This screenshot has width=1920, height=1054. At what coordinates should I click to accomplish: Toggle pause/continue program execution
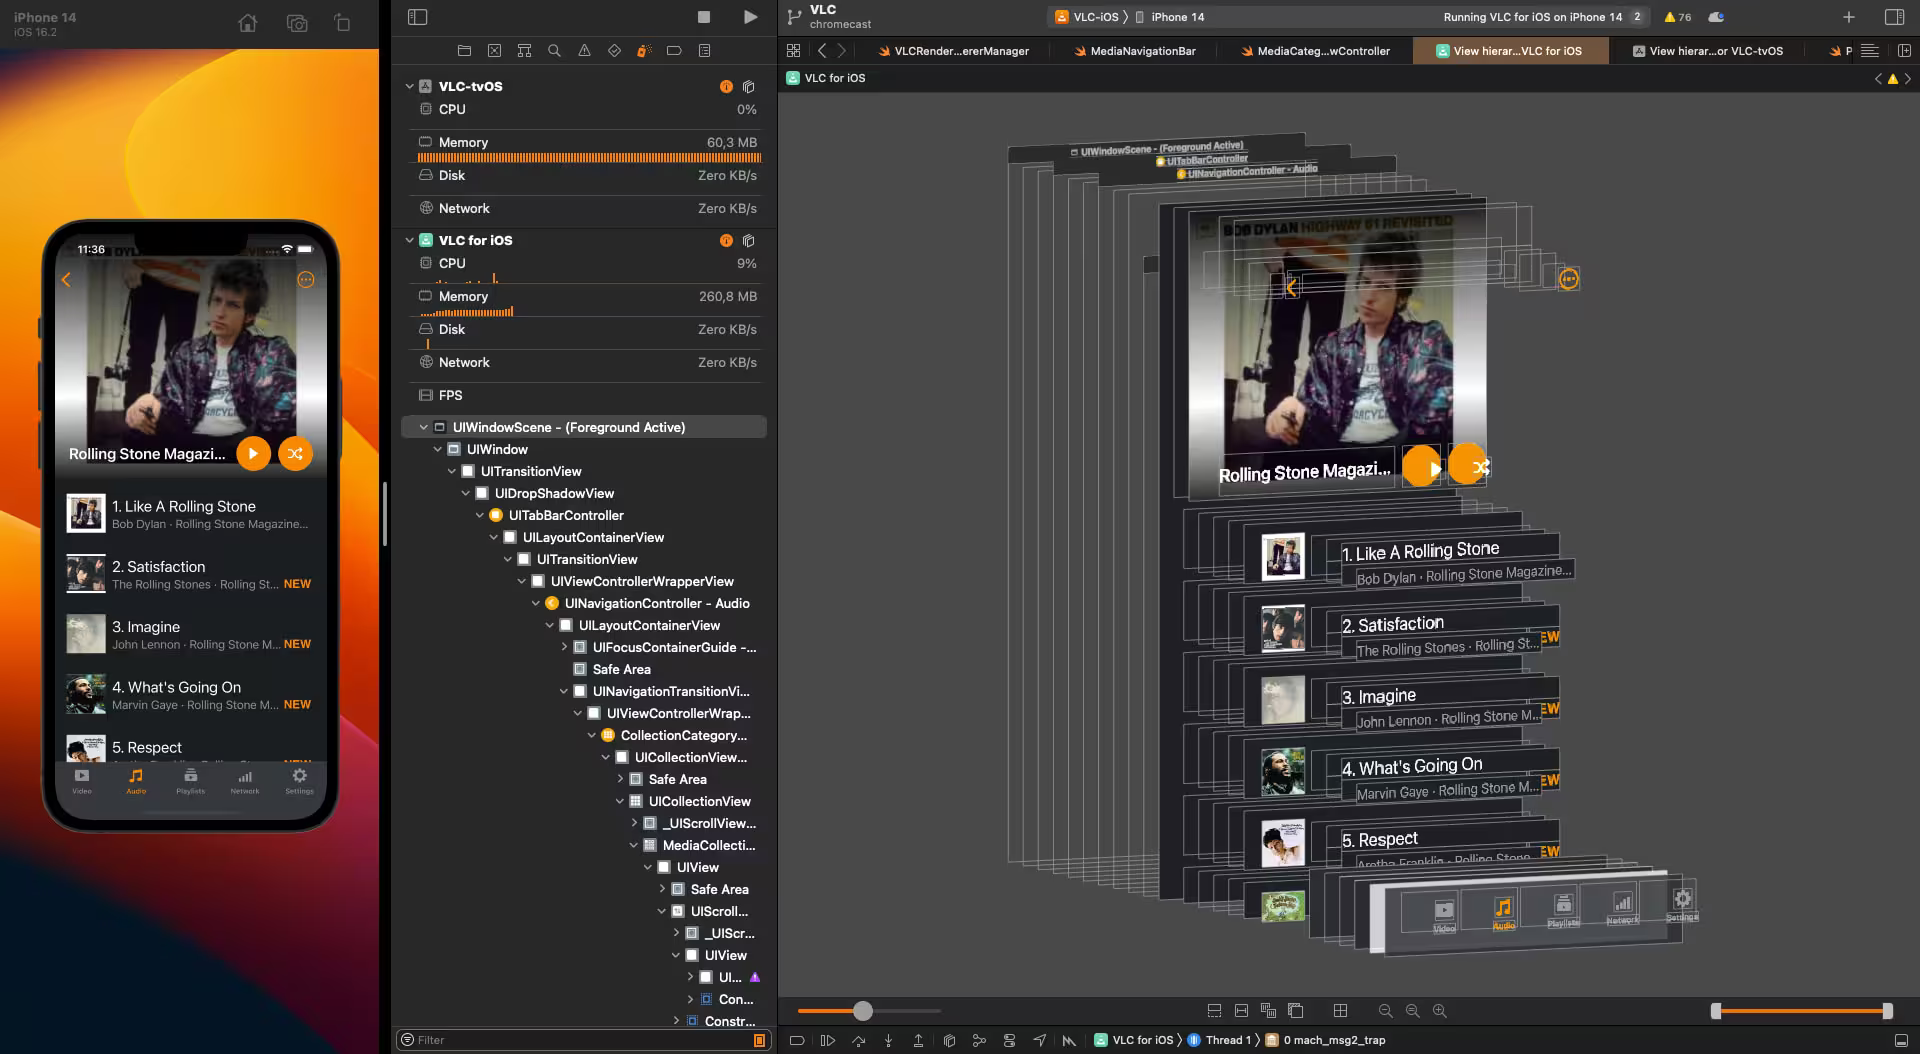827,1040
